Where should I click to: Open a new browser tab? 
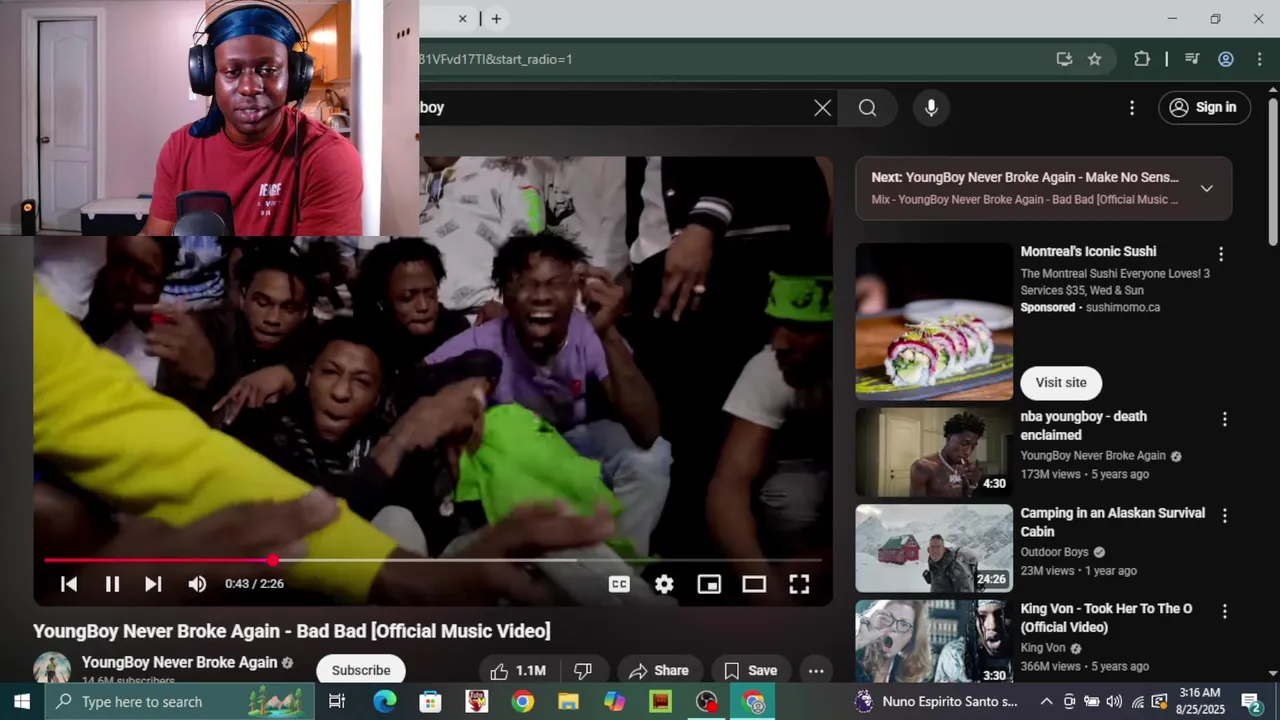(x=496, y=18)
